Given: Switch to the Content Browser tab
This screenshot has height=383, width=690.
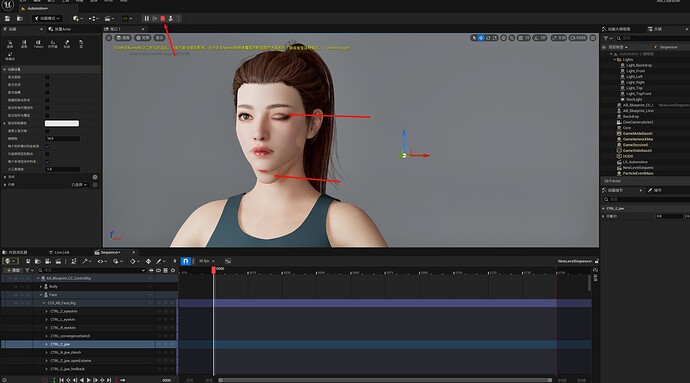Looking at the screenshot, I should tap(15, 253).
